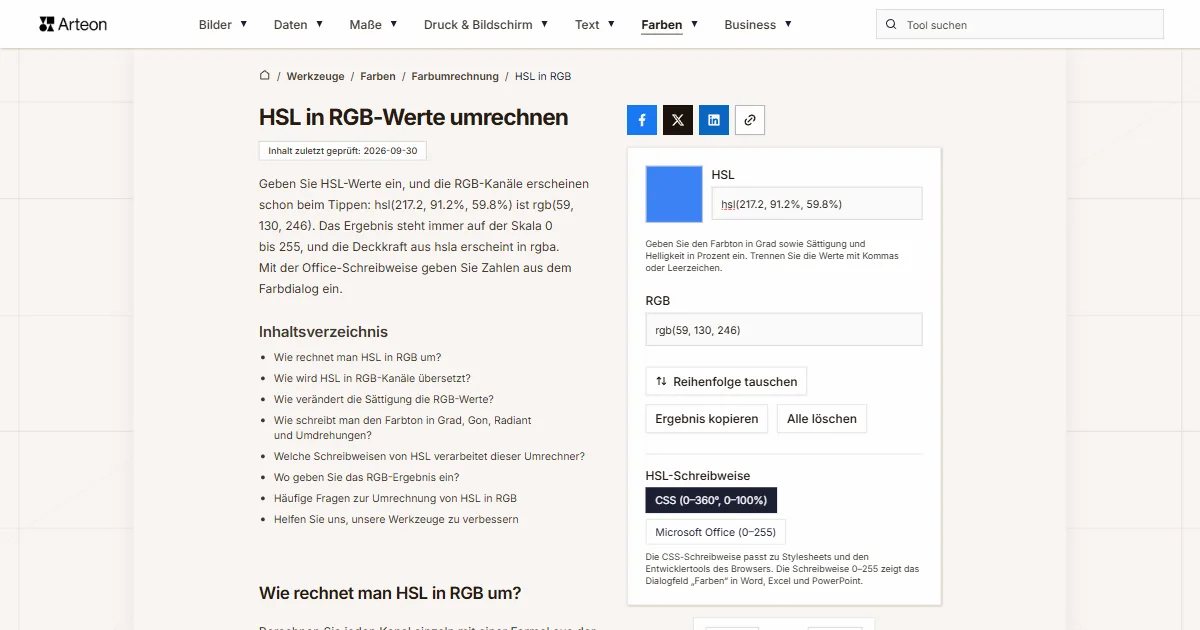Viewport: 1200px width, 630px height.
Task: Open the Text menu
Action: (587, 25)
